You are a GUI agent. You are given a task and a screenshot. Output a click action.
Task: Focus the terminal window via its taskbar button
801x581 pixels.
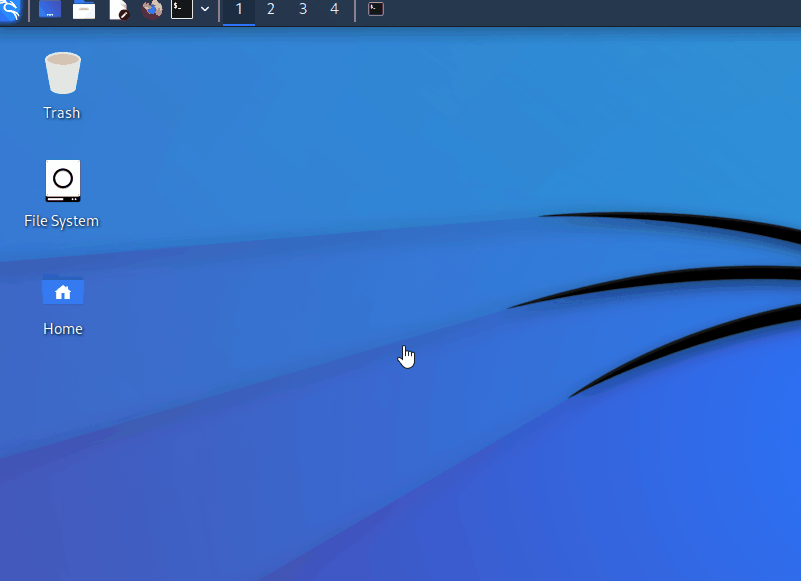[x=374, y=10]
